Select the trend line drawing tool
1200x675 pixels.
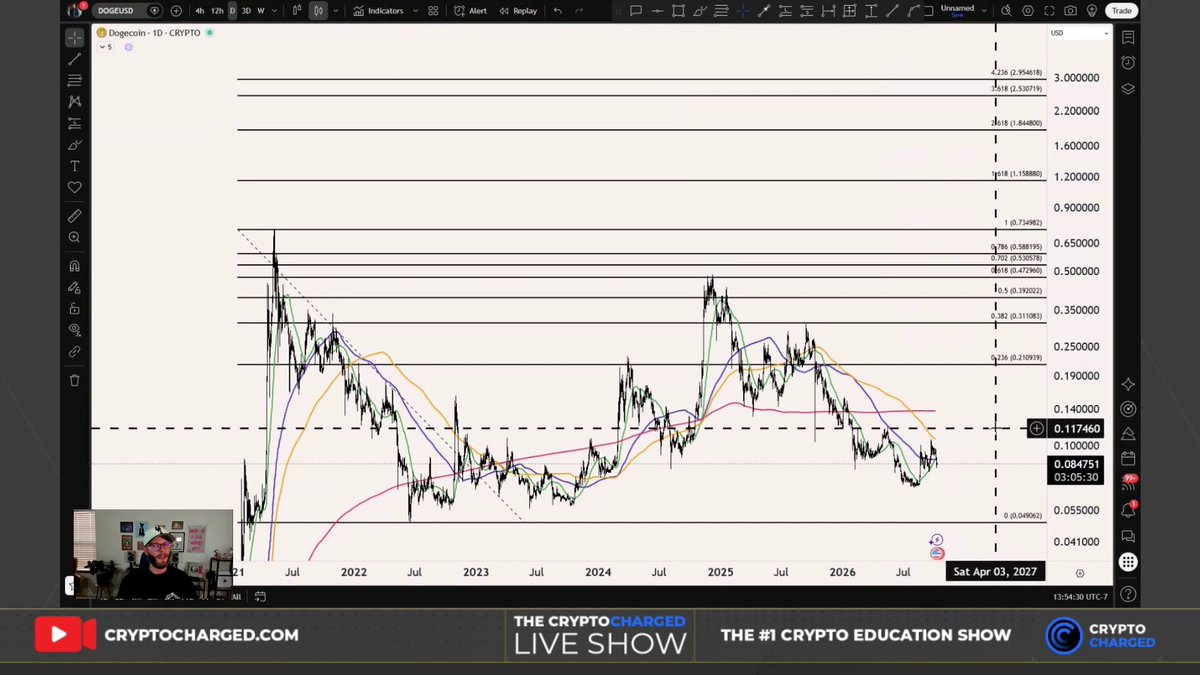point(75,59)
